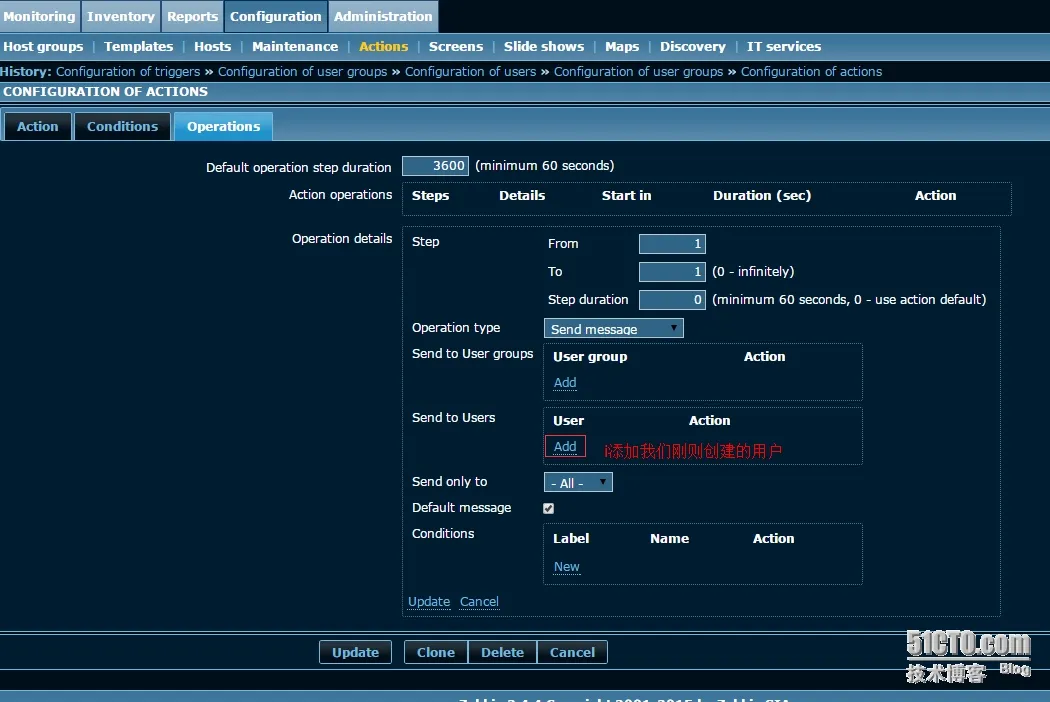
Task: Open the Administration main menu tab
Action: (x=383, y=16)
